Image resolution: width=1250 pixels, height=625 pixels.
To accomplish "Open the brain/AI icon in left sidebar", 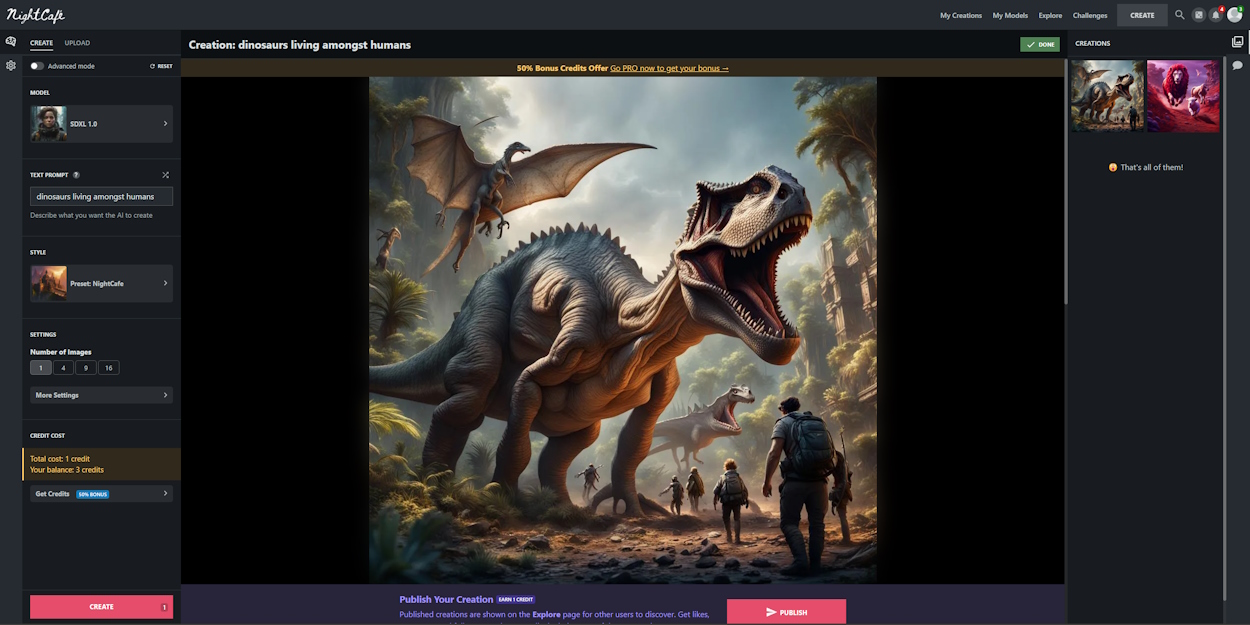I will pyautogui.click(x=10, y=40).
